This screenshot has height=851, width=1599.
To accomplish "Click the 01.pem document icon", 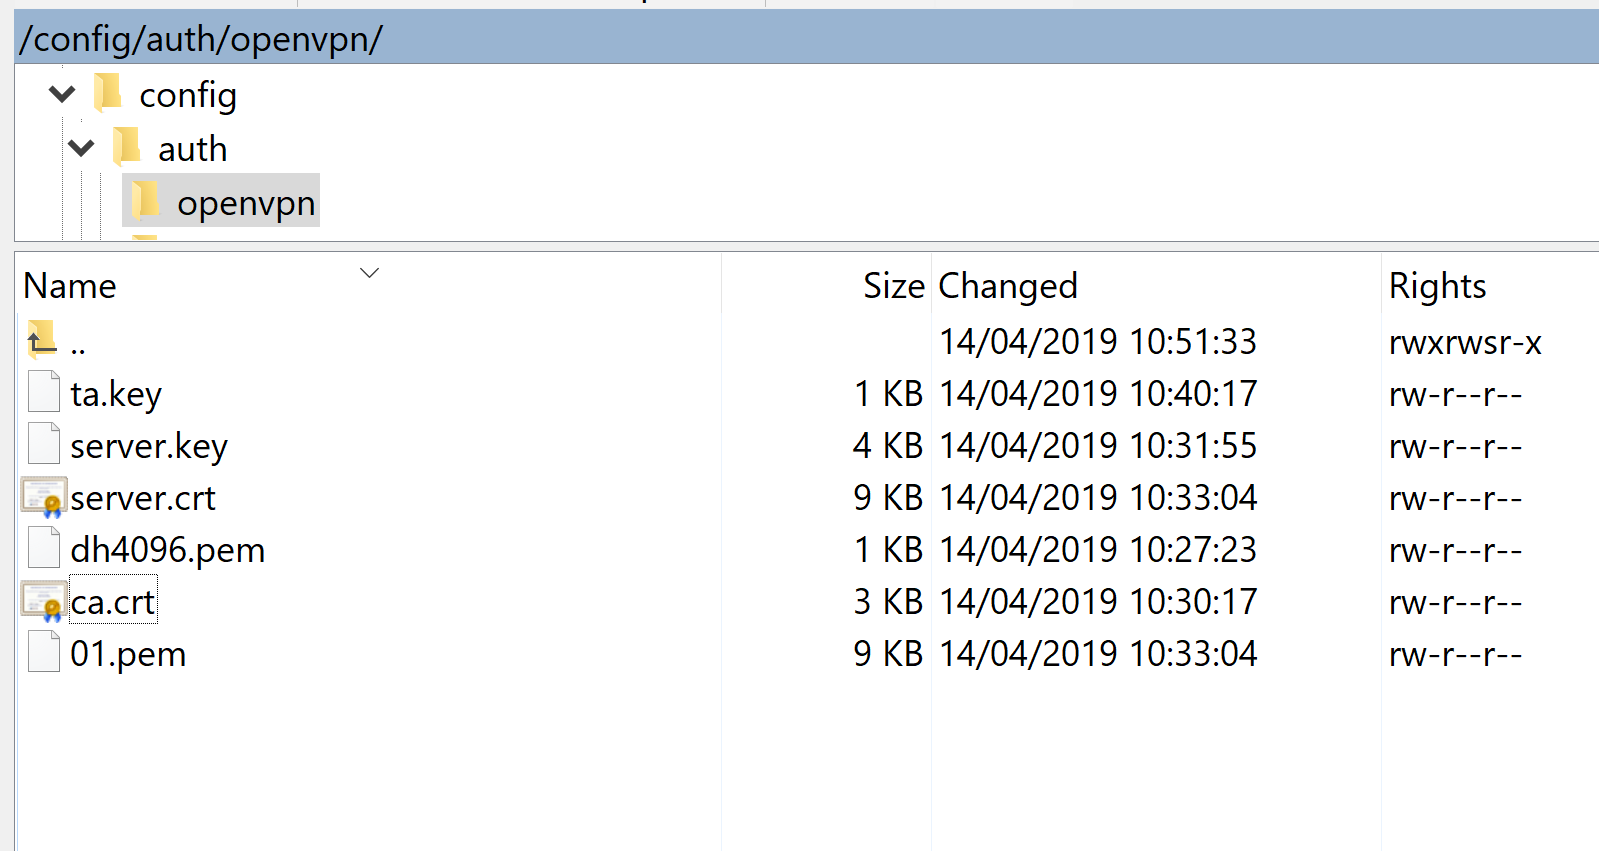I will click(x=43, y=651).
